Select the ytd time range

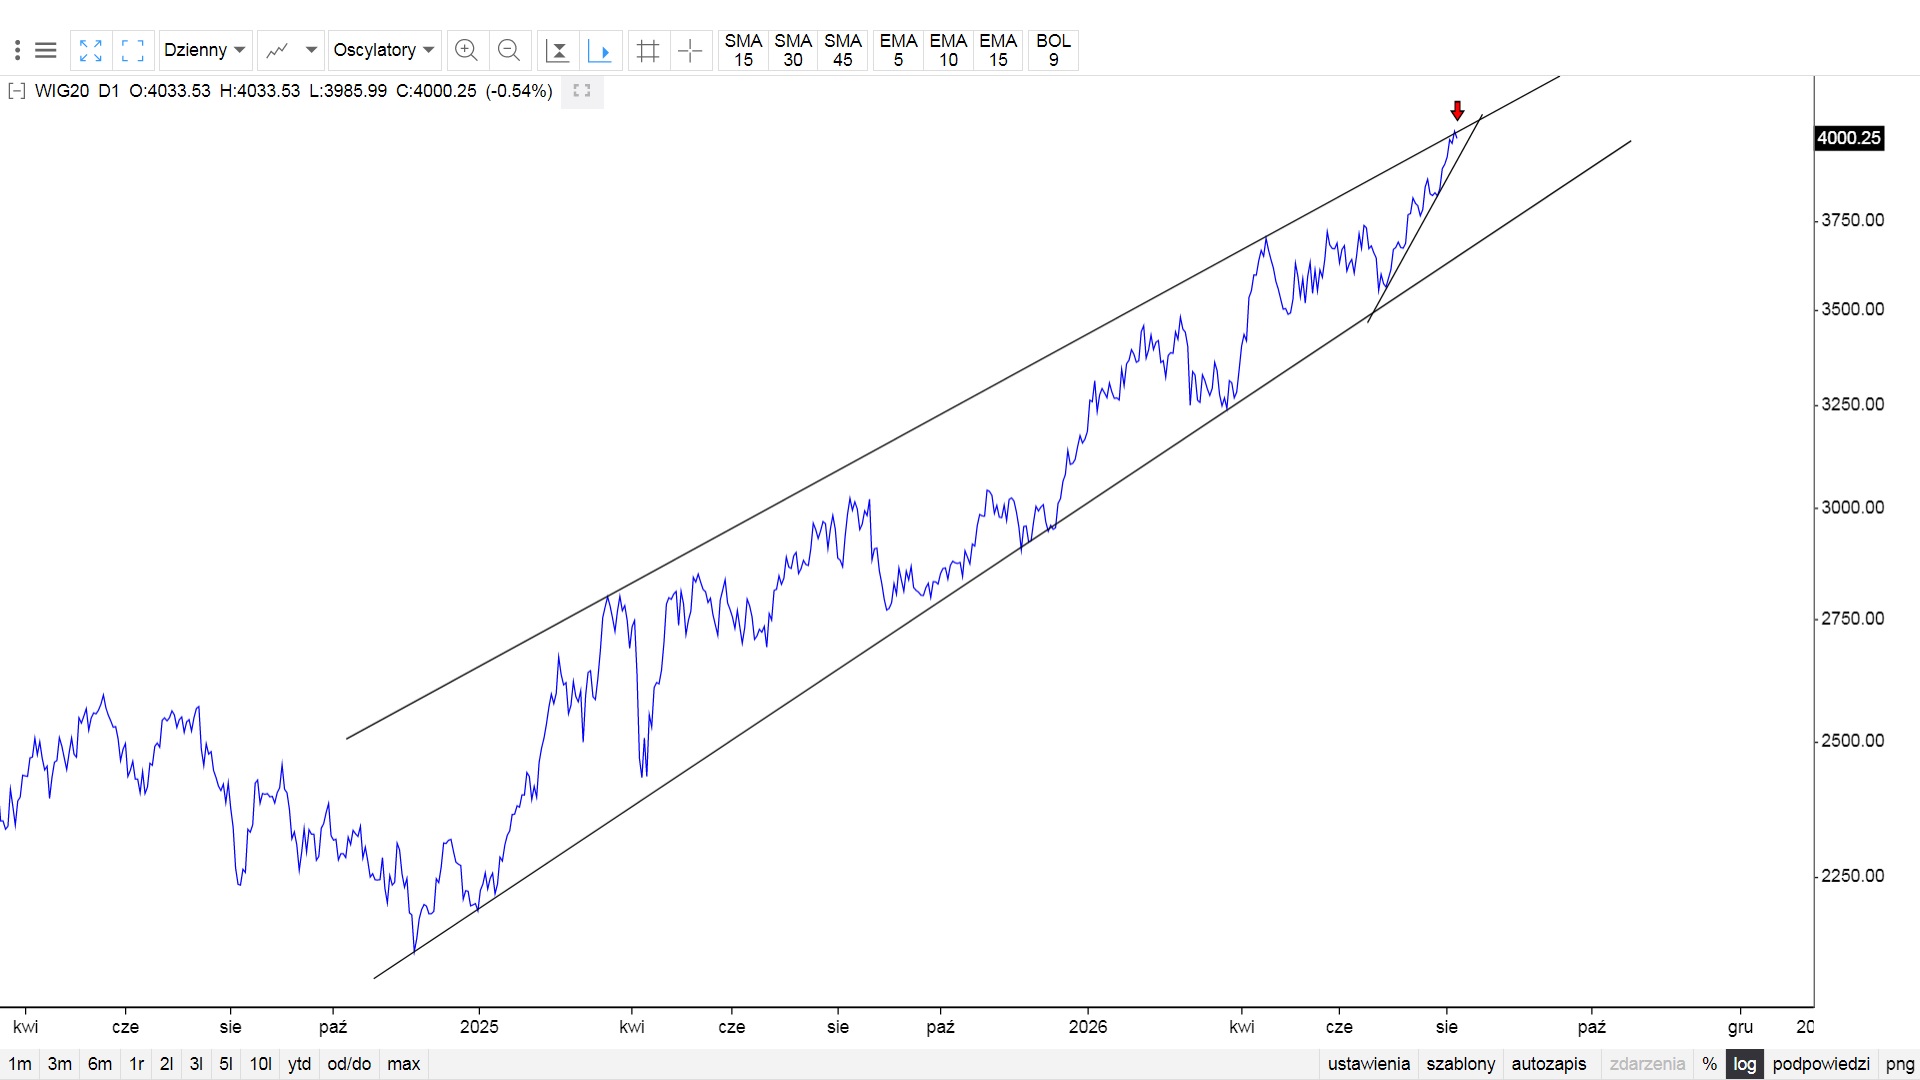pyautogui.click(x=300, y=1064)
